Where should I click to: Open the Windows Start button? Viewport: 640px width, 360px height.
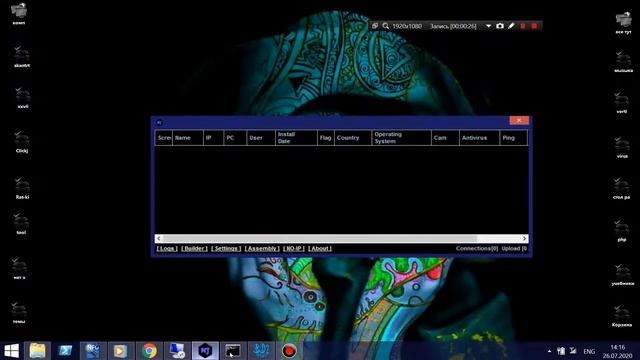pyautogui.click(x=11, y=351)
